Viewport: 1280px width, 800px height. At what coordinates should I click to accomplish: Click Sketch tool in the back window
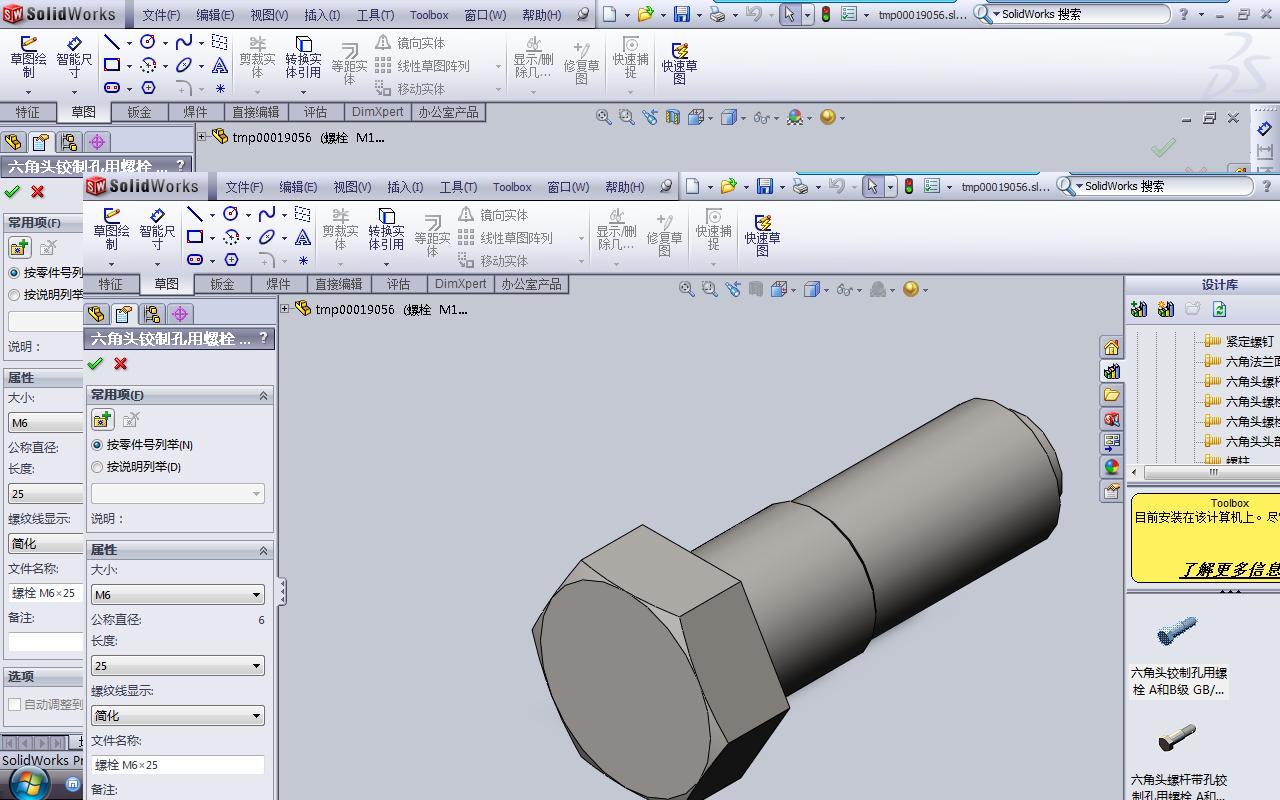click(28, 58)
